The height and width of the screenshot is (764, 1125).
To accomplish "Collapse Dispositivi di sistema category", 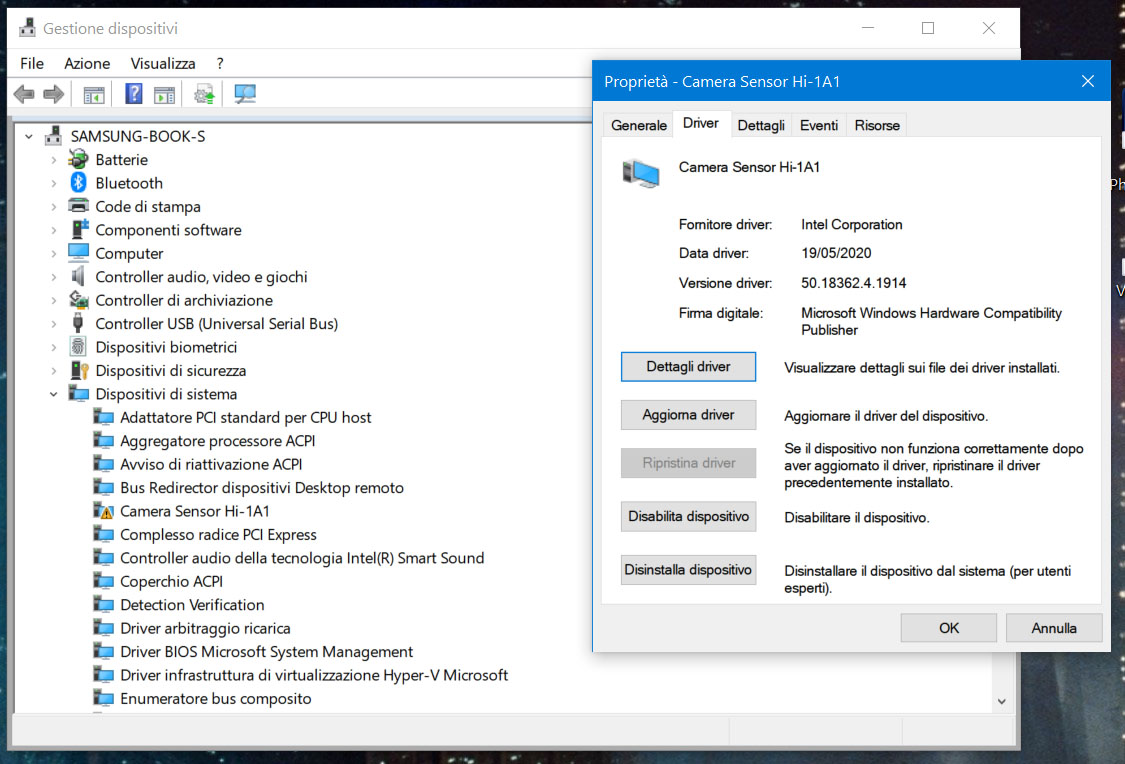I will 54,395.
